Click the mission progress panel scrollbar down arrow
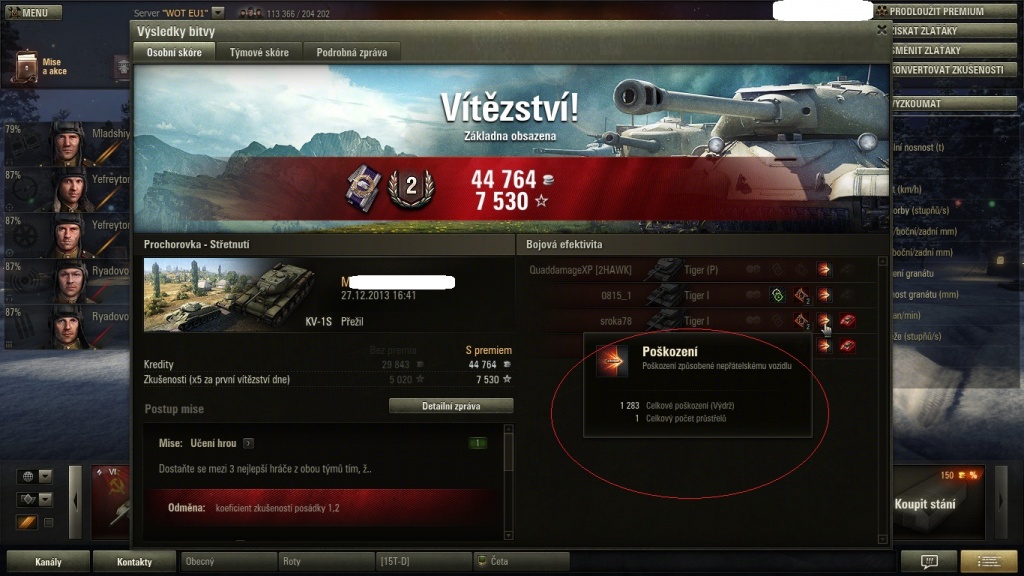This screenshot has height=576, width=1024. pyautogui.click(x=509, y=536)
